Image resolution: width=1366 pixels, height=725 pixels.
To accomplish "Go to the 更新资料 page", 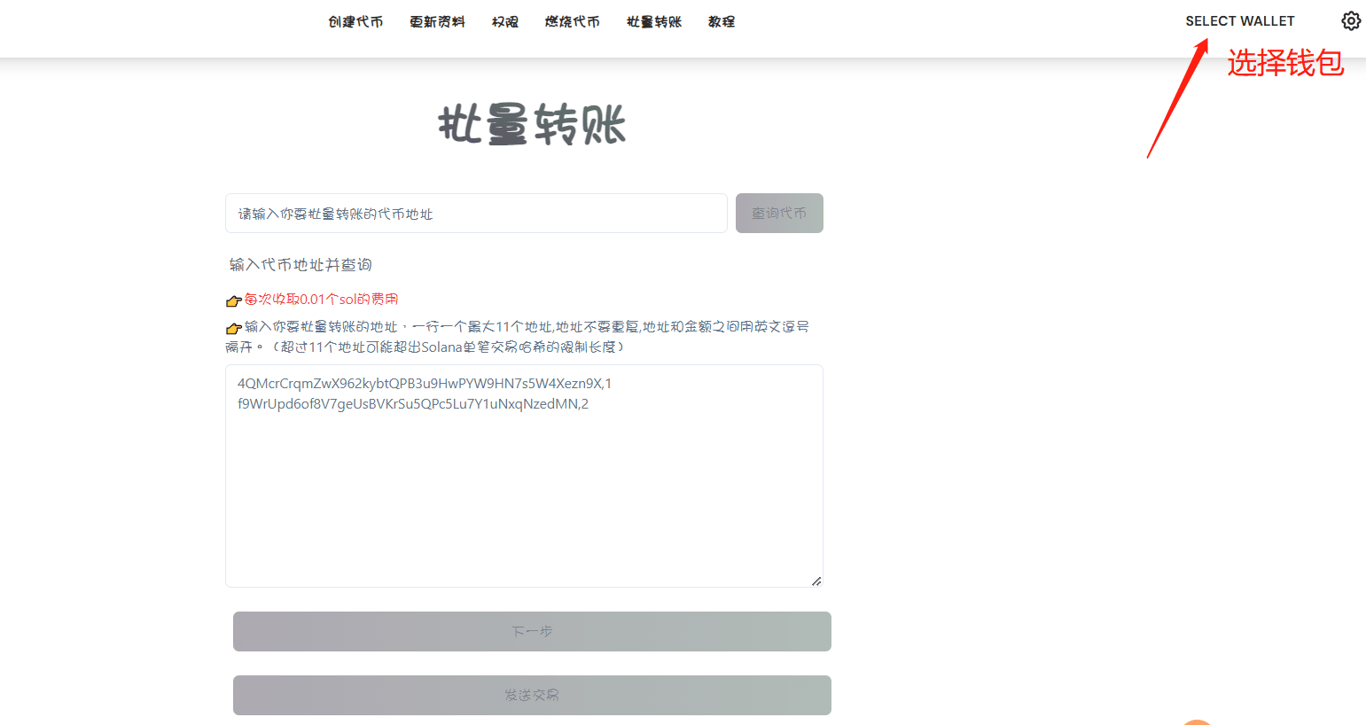I will 437,21.
